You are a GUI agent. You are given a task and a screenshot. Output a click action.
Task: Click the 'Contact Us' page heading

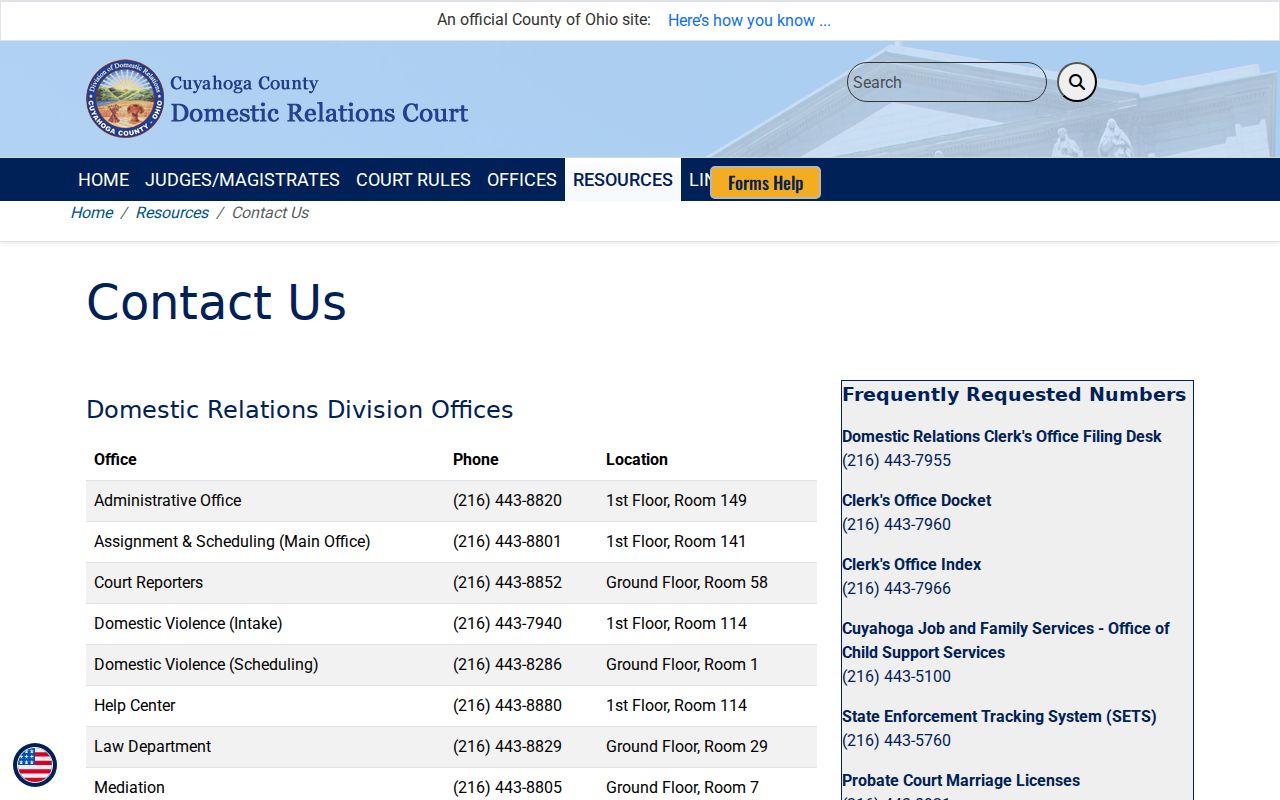[x=216, y=302]
